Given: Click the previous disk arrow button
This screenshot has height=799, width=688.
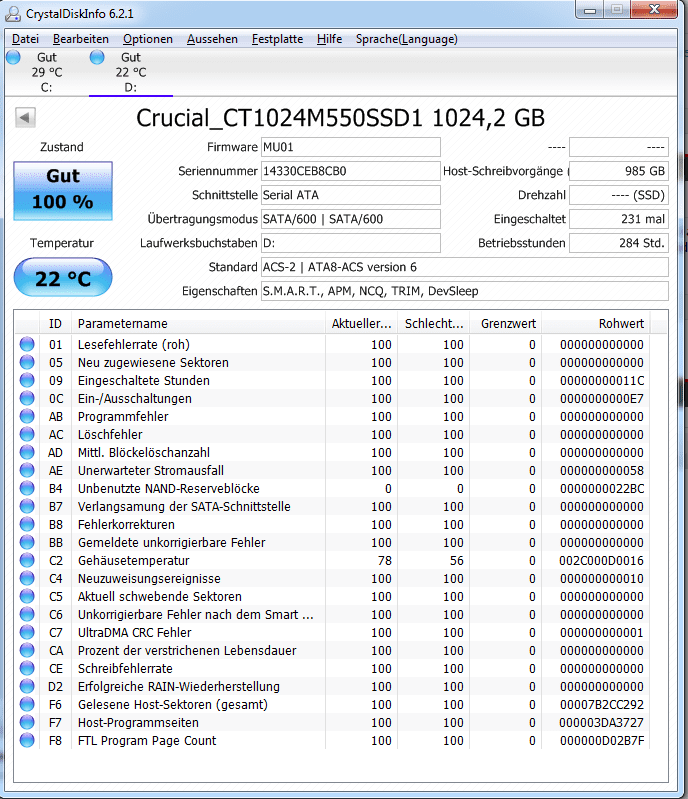Looking at the screenshot, I should pos(25,118).
